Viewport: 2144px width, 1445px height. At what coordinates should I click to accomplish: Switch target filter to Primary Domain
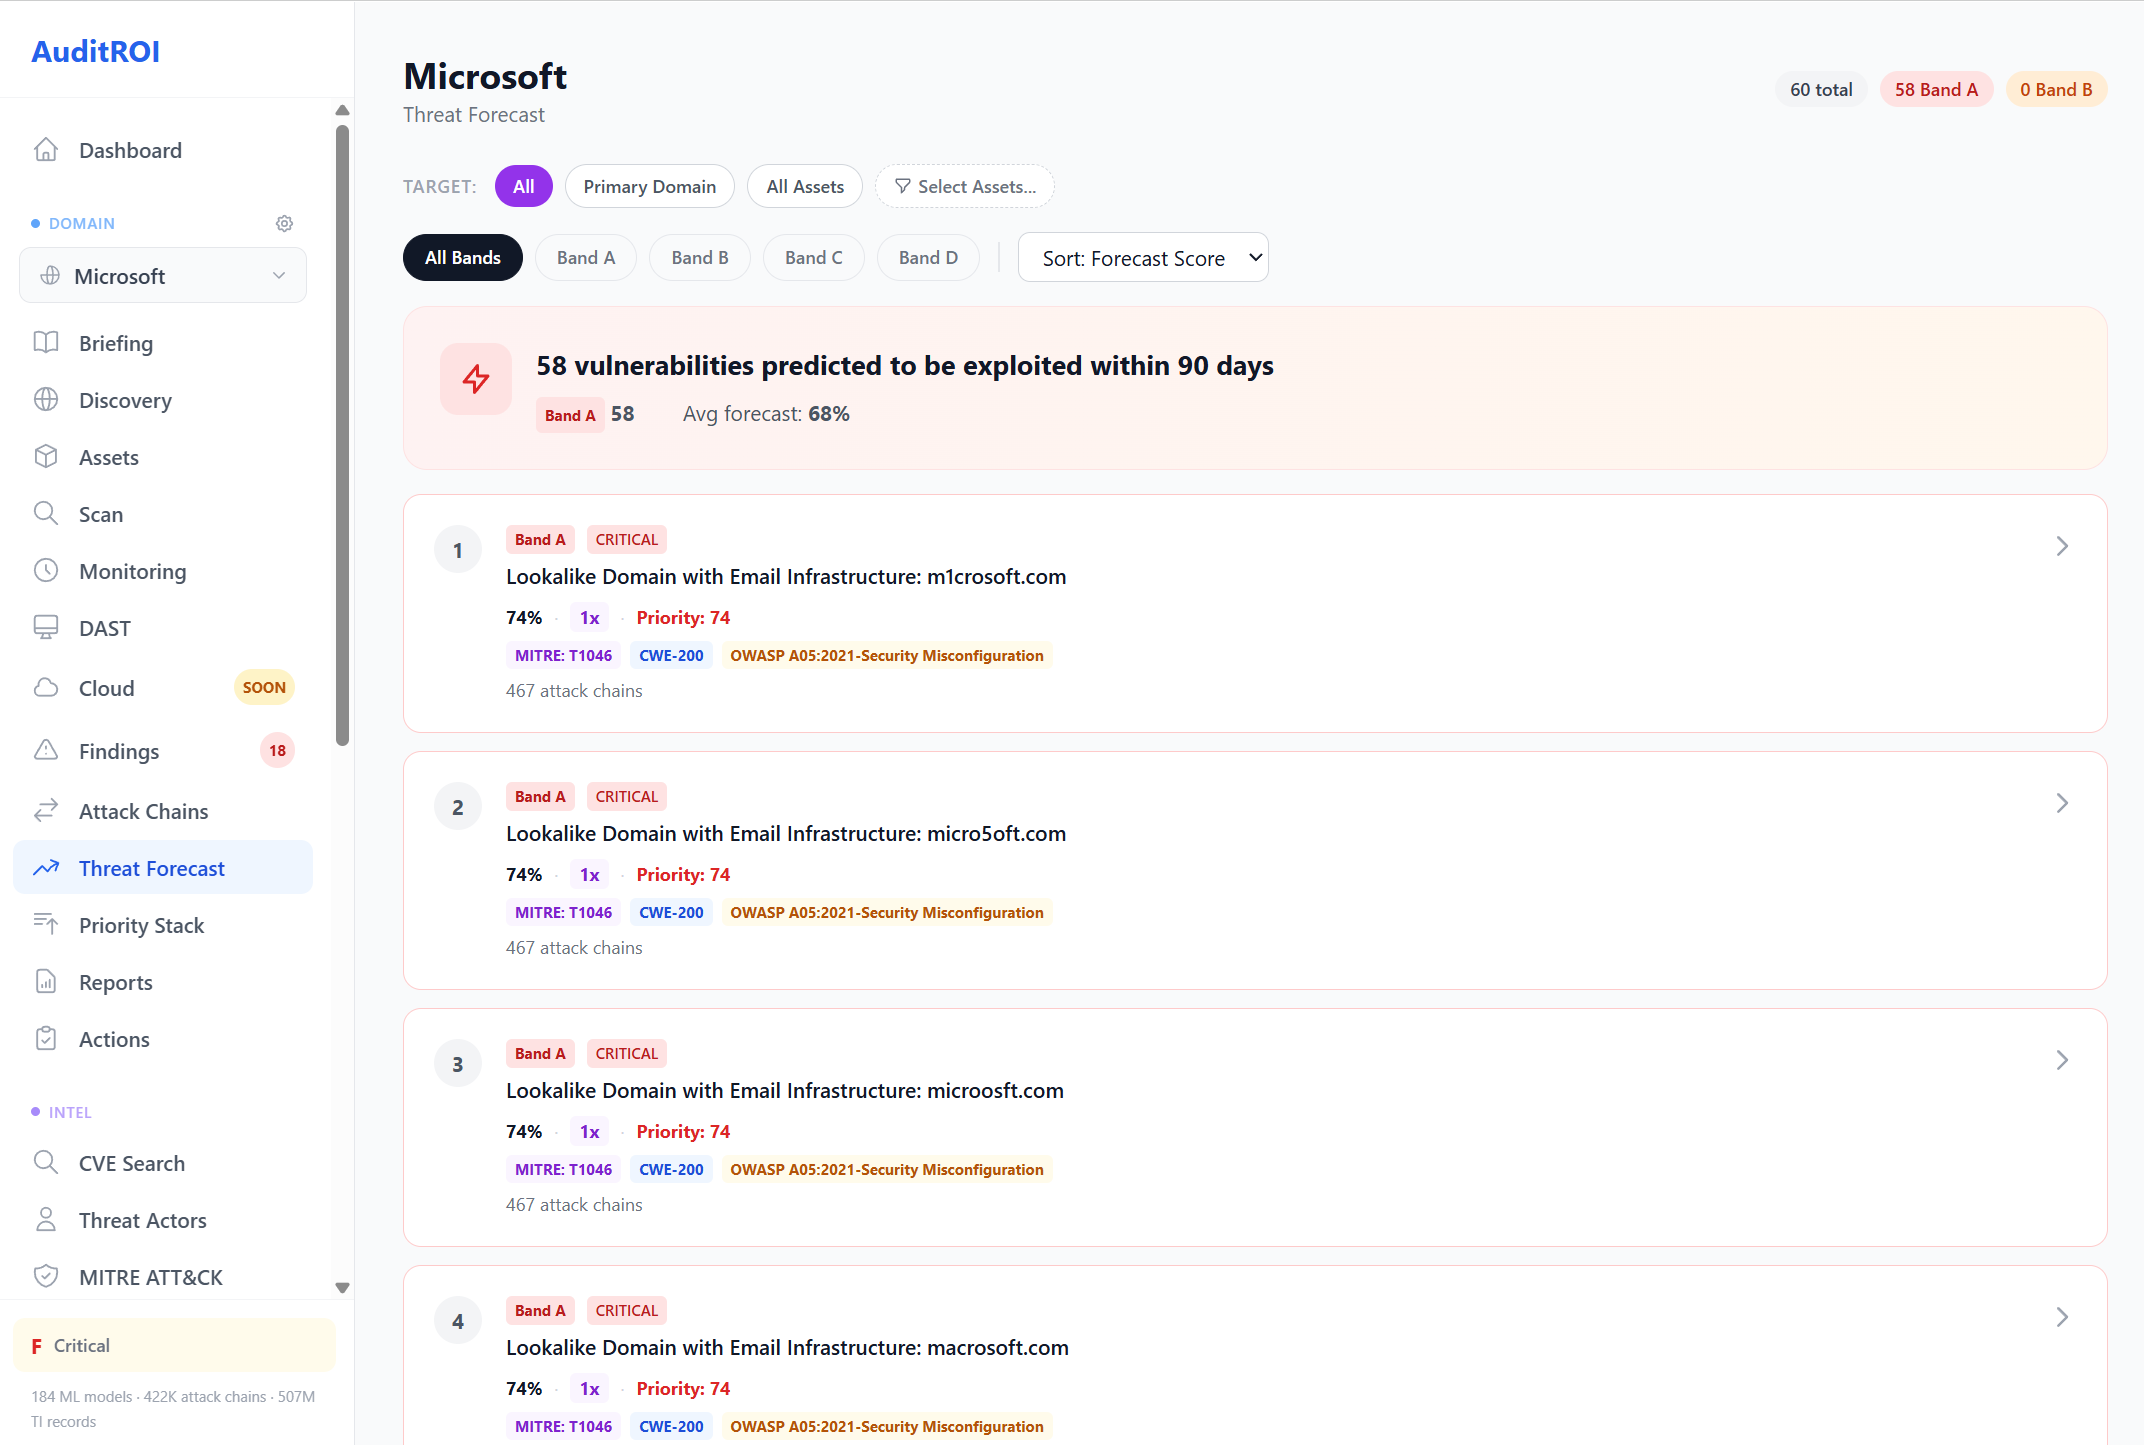649,186
